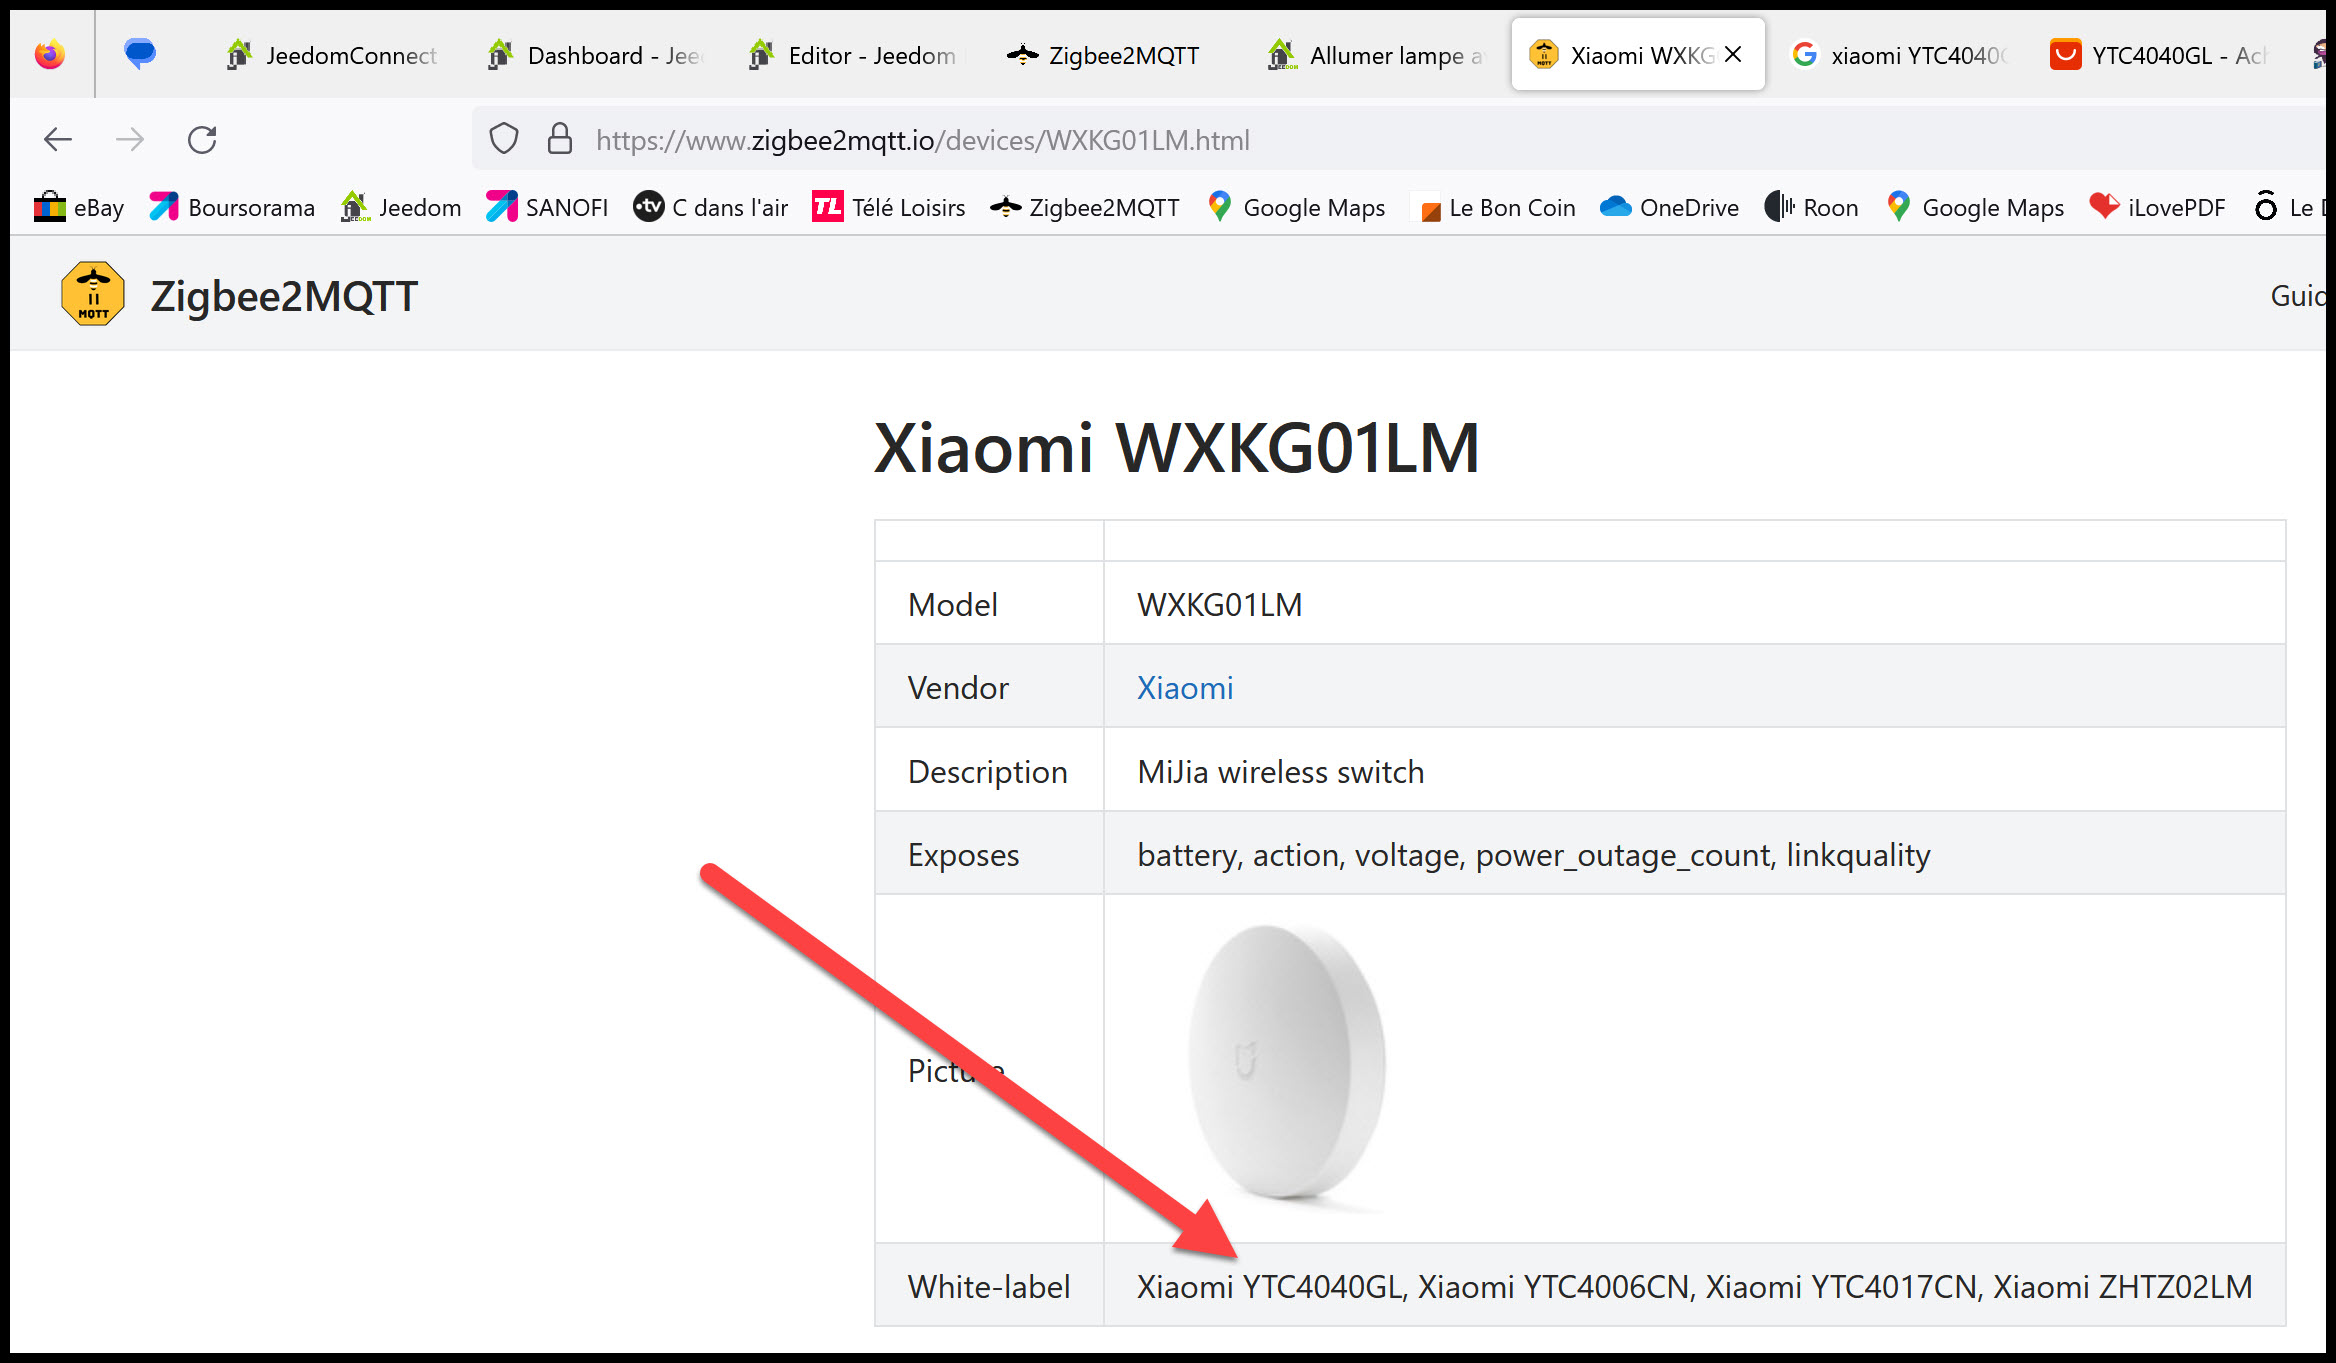Click the tracking protection shield icon
Image resolution: width=2336 pixels, height=1363 pixels.
coord(504,139)
